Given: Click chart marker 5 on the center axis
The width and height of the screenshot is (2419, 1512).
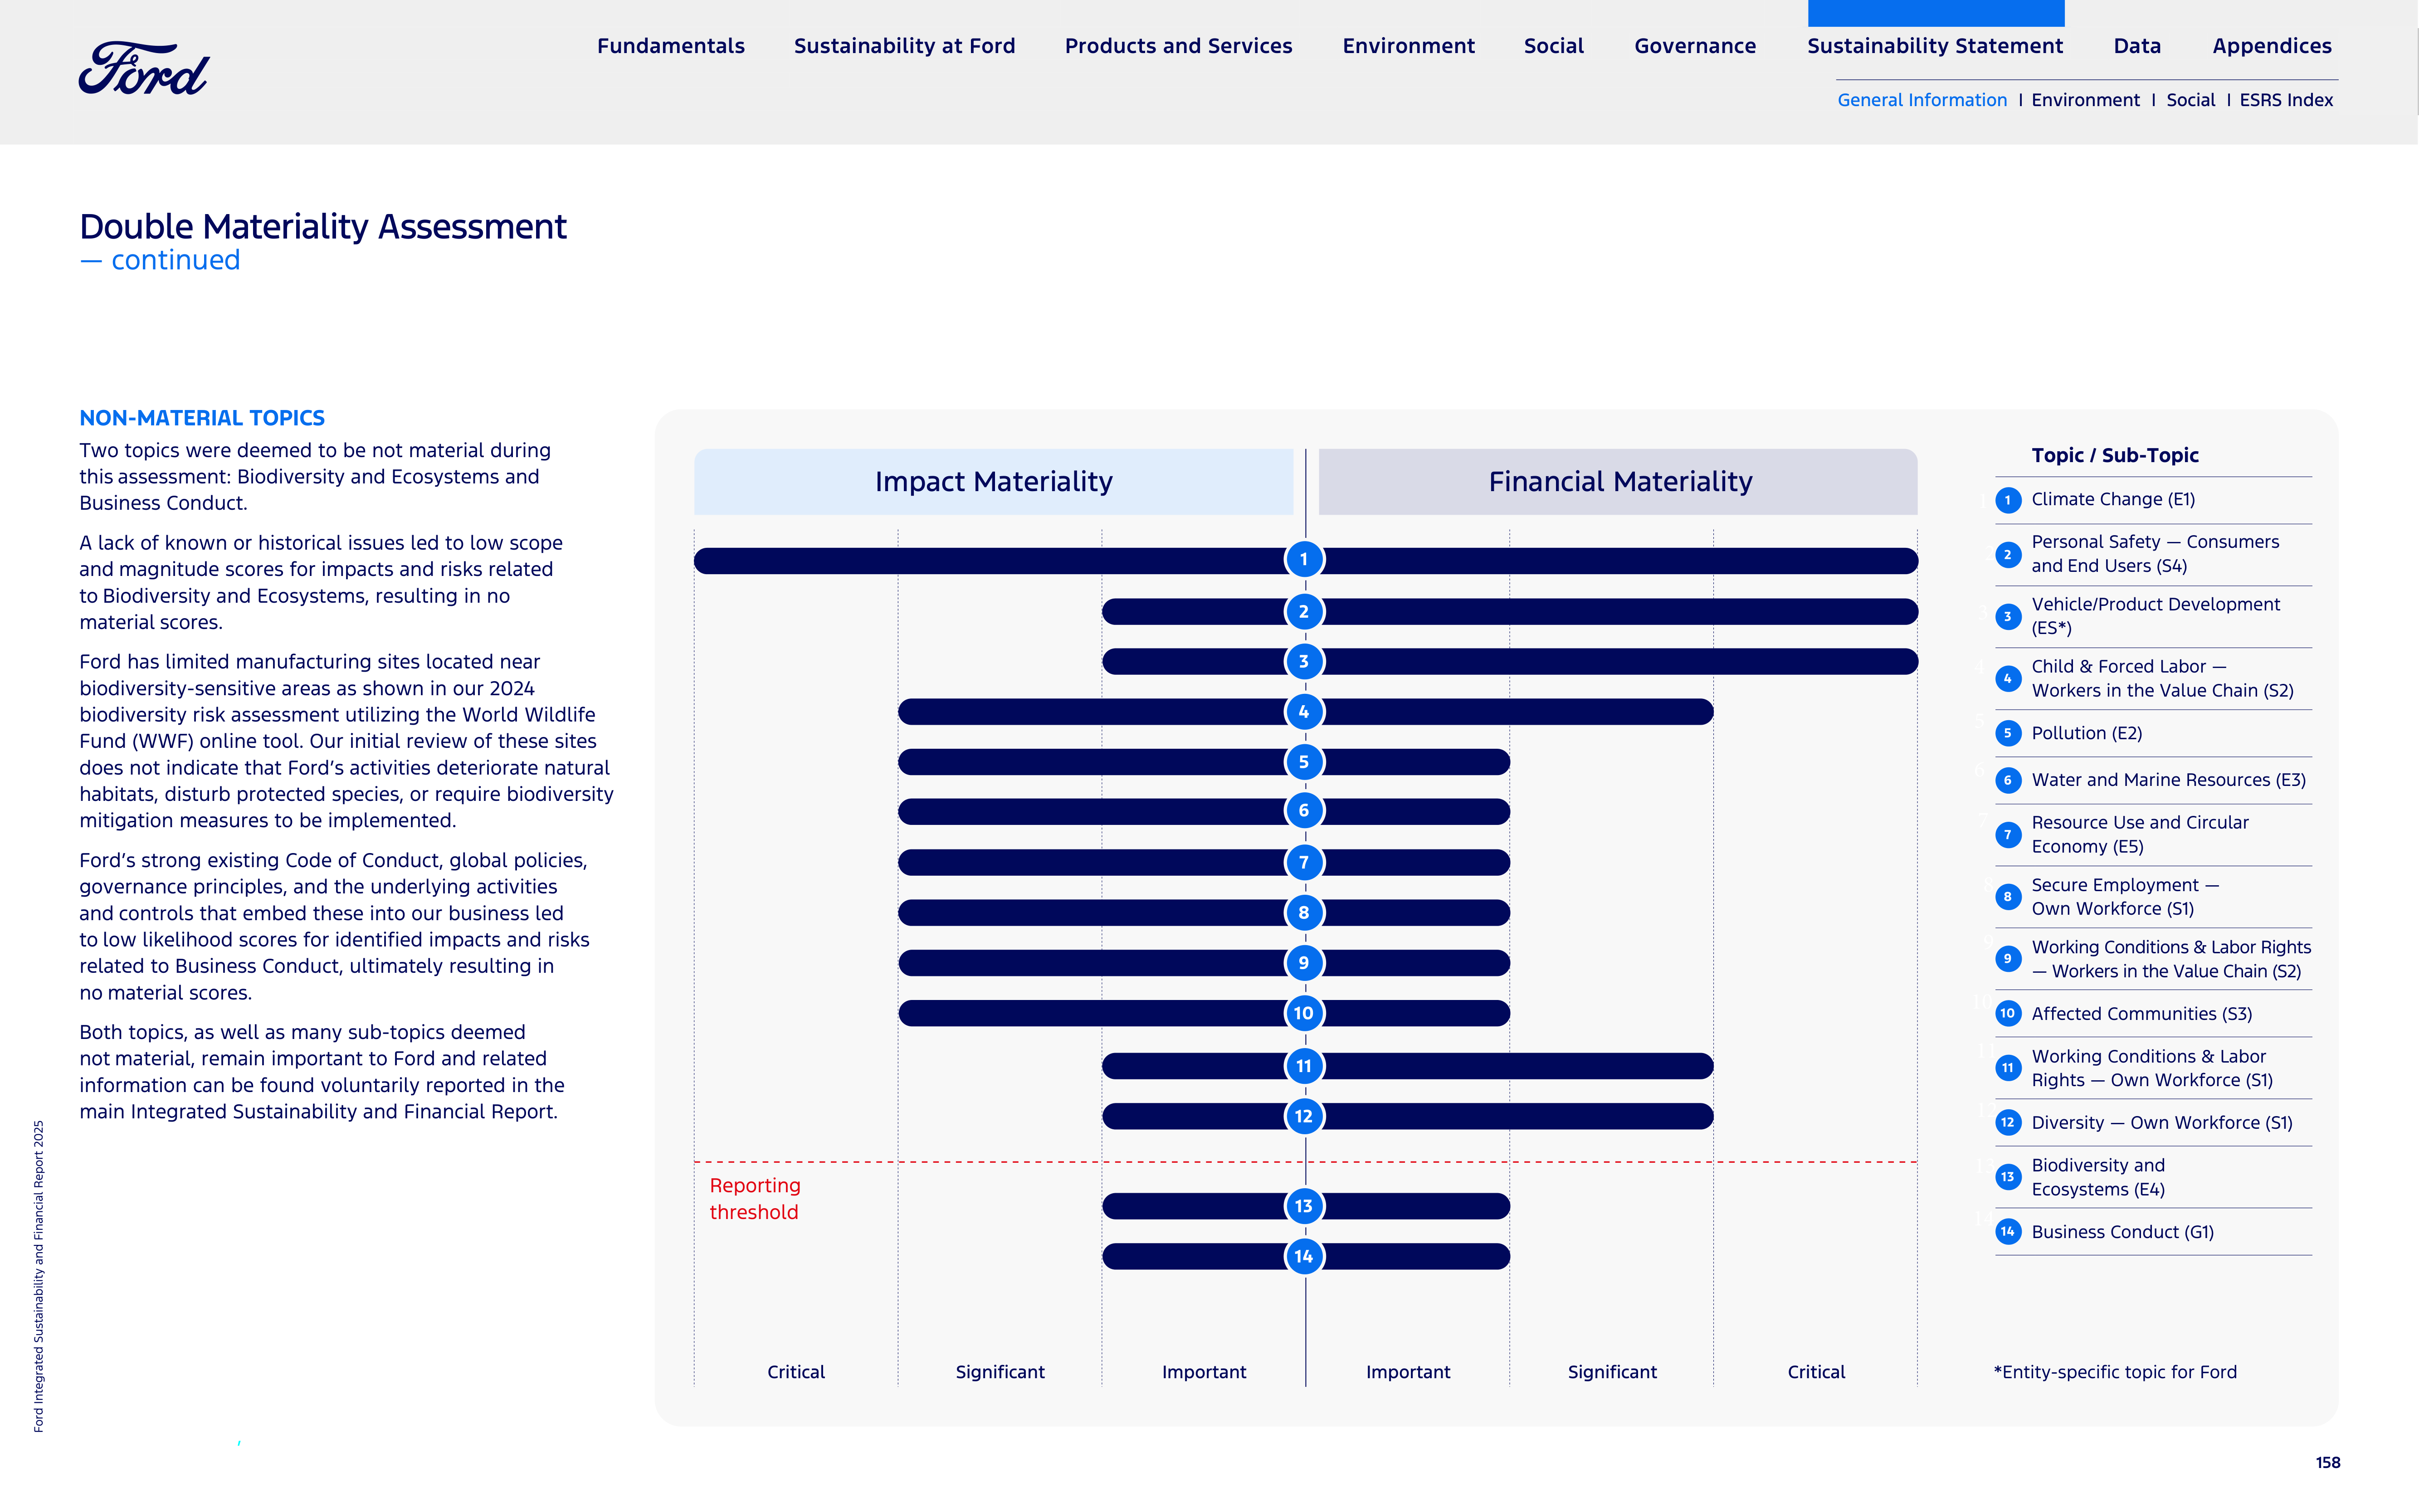Looking at the screenshot, I should (1304, 762).
